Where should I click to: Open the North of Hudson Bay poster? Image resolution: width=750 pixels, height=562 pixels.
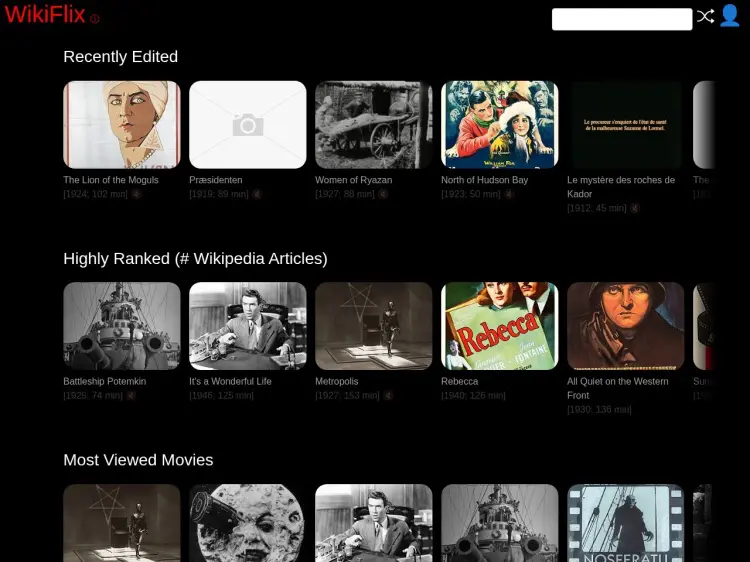500,125
